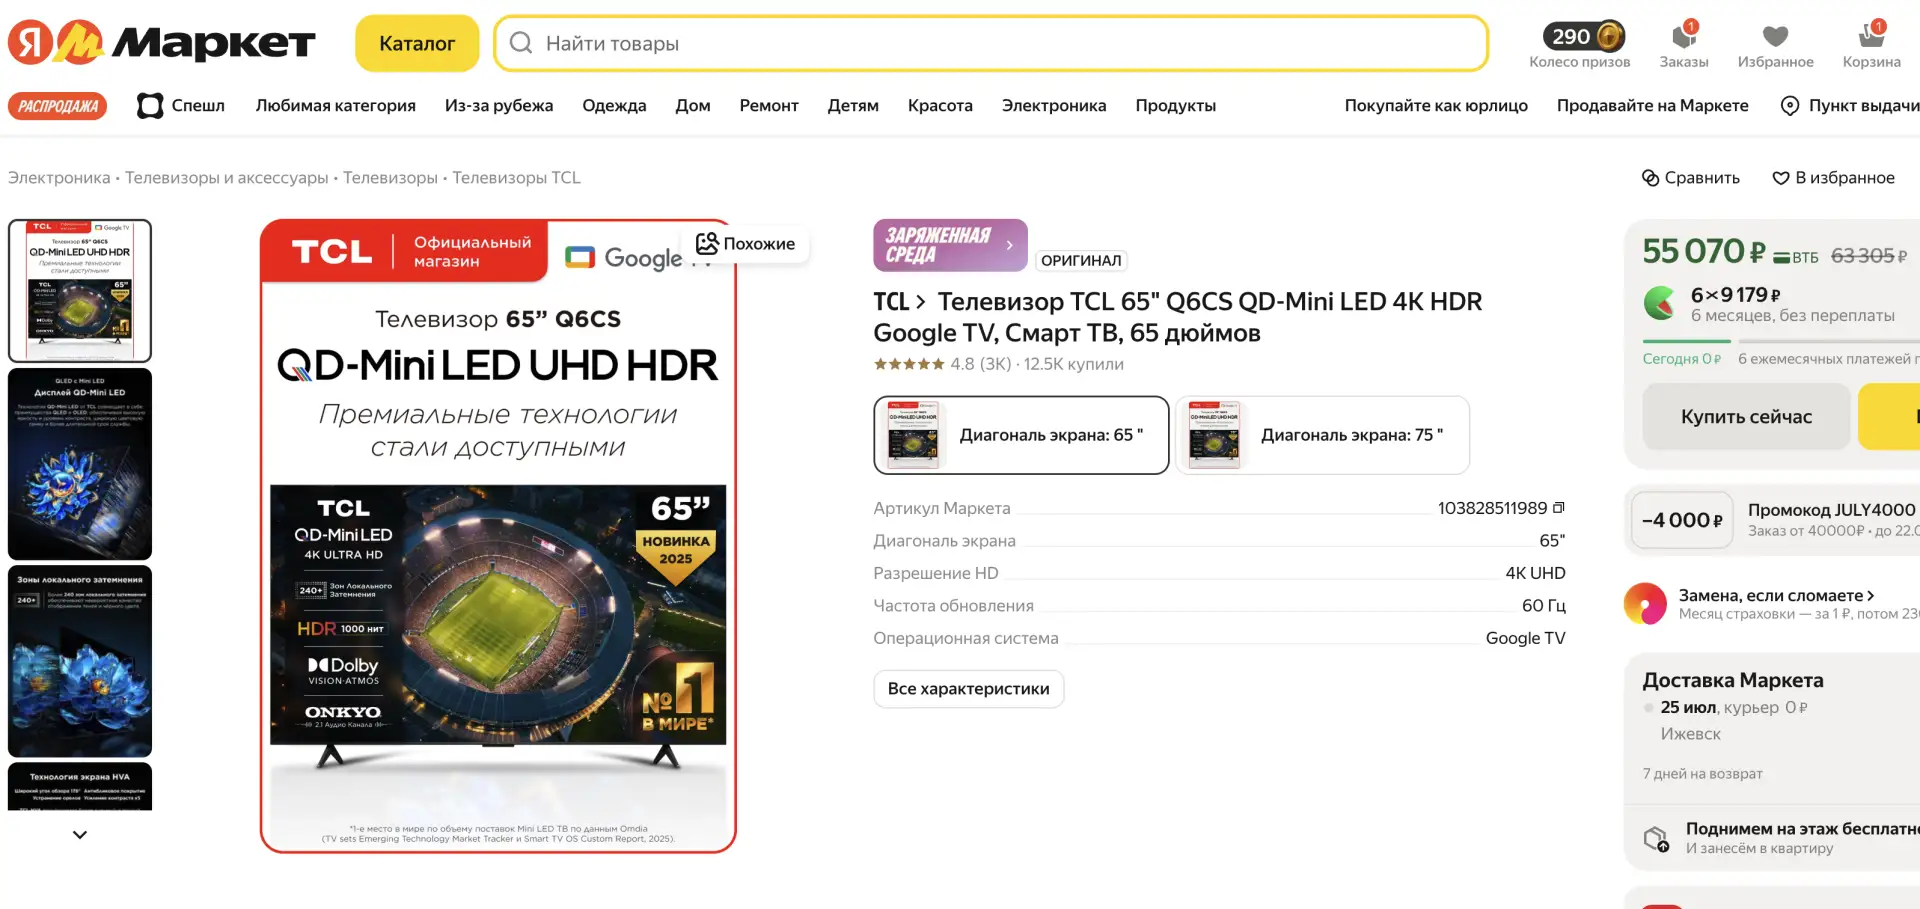Viewport: 1920px width, 909px height.
Task: Open the Одежда category
Action: pos(614,105)
